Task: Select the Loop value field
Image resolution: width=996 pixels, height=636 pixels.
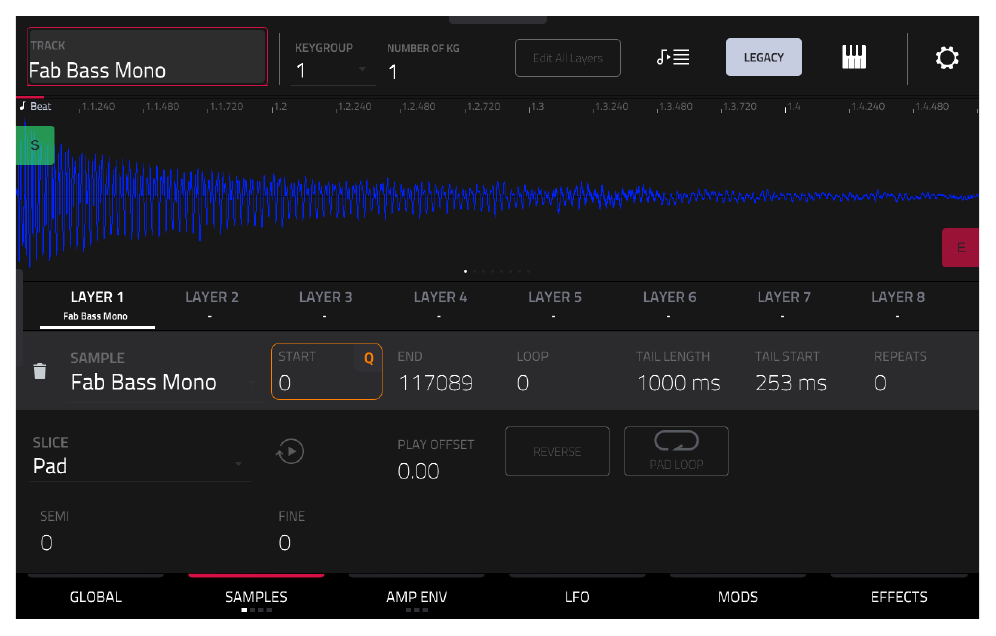Action: [522, 383]
